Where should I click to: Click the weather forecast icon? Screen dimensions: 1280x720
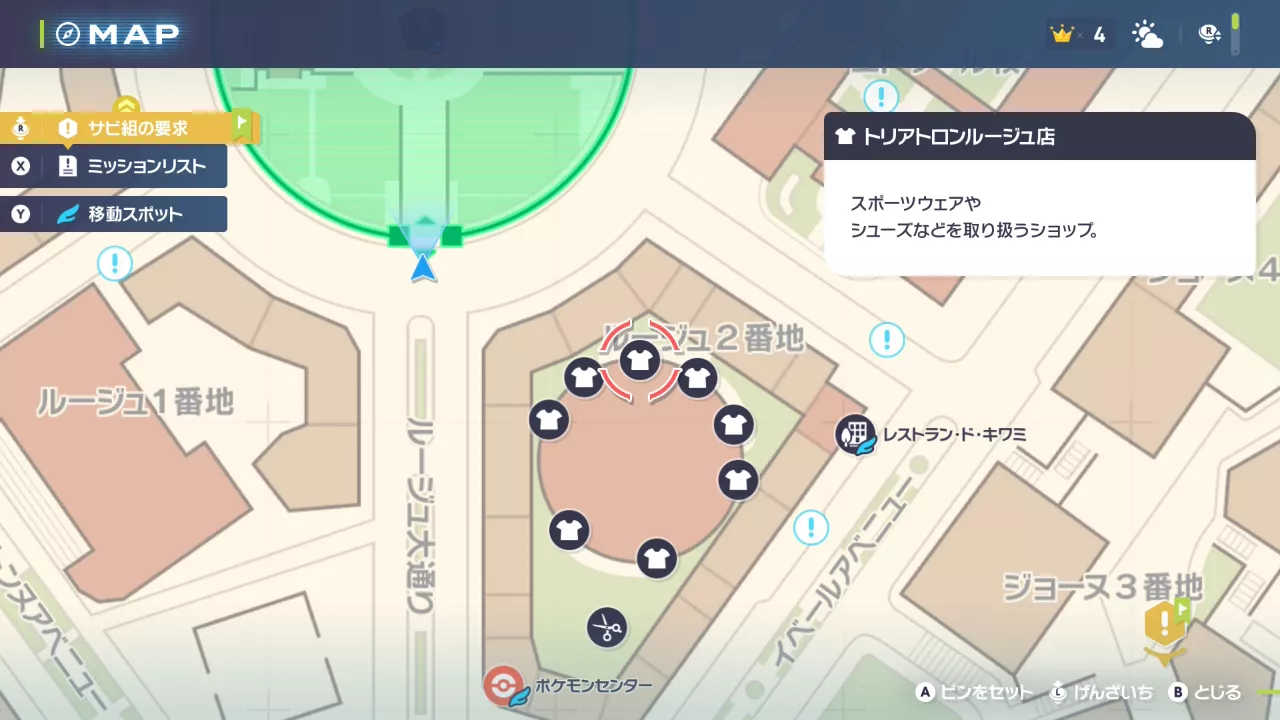[1147, 34]
